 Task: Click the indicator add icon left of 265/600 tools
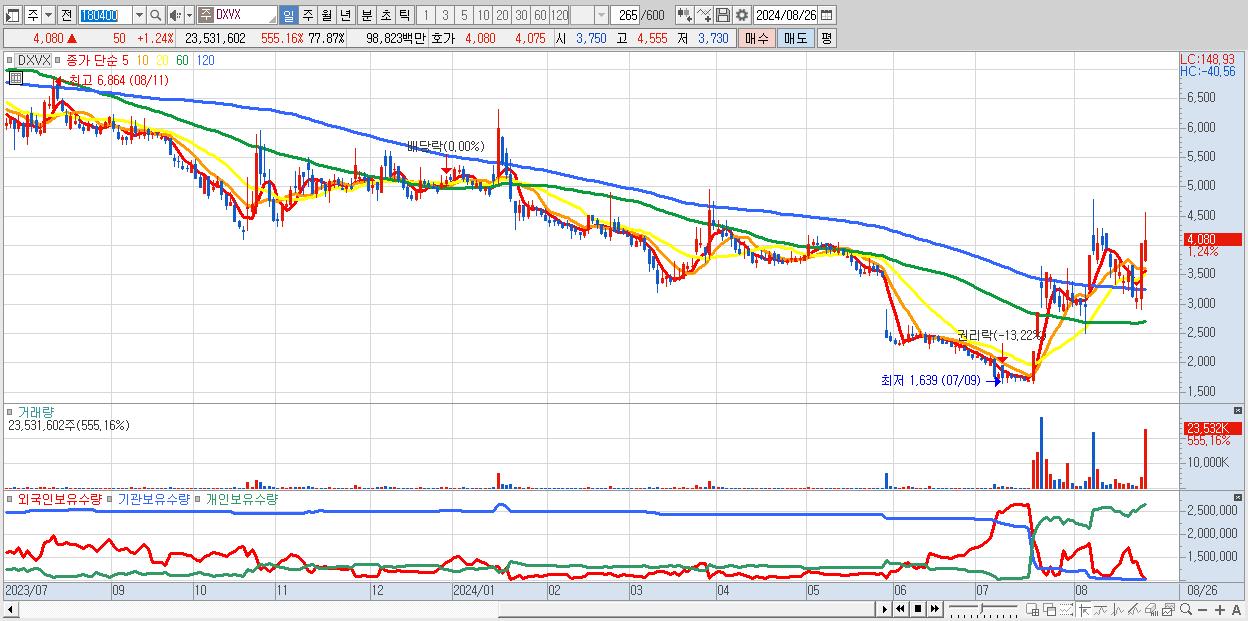[684, 15]
